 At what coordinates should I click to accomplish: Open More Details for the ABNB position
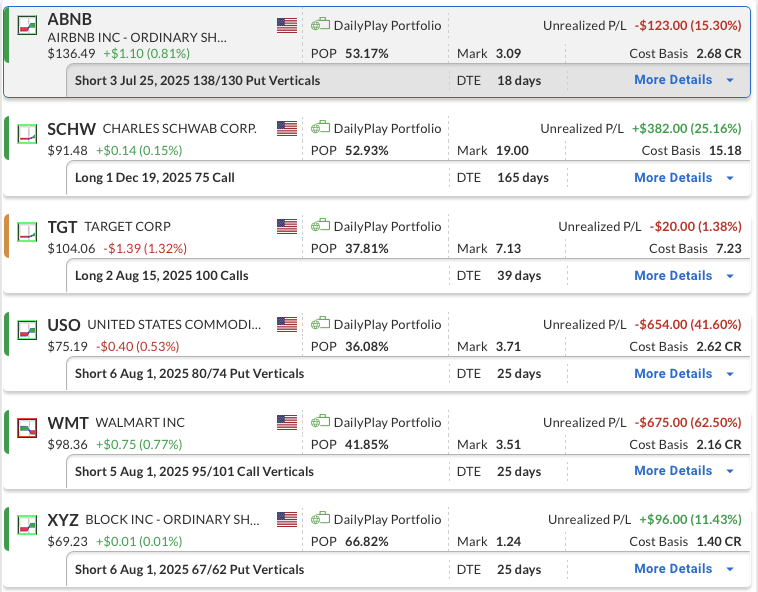click(673, 80)
